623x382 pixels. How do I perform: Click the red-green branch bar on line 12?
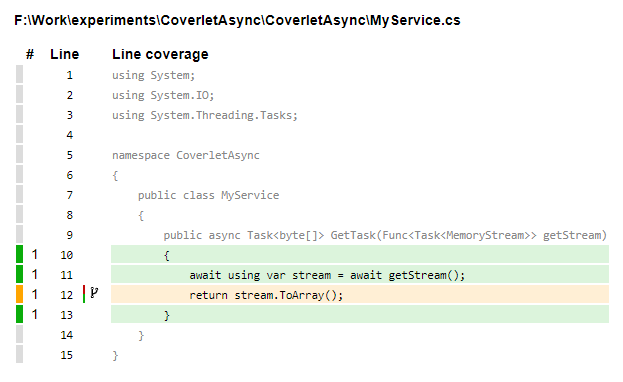[84, 294]
